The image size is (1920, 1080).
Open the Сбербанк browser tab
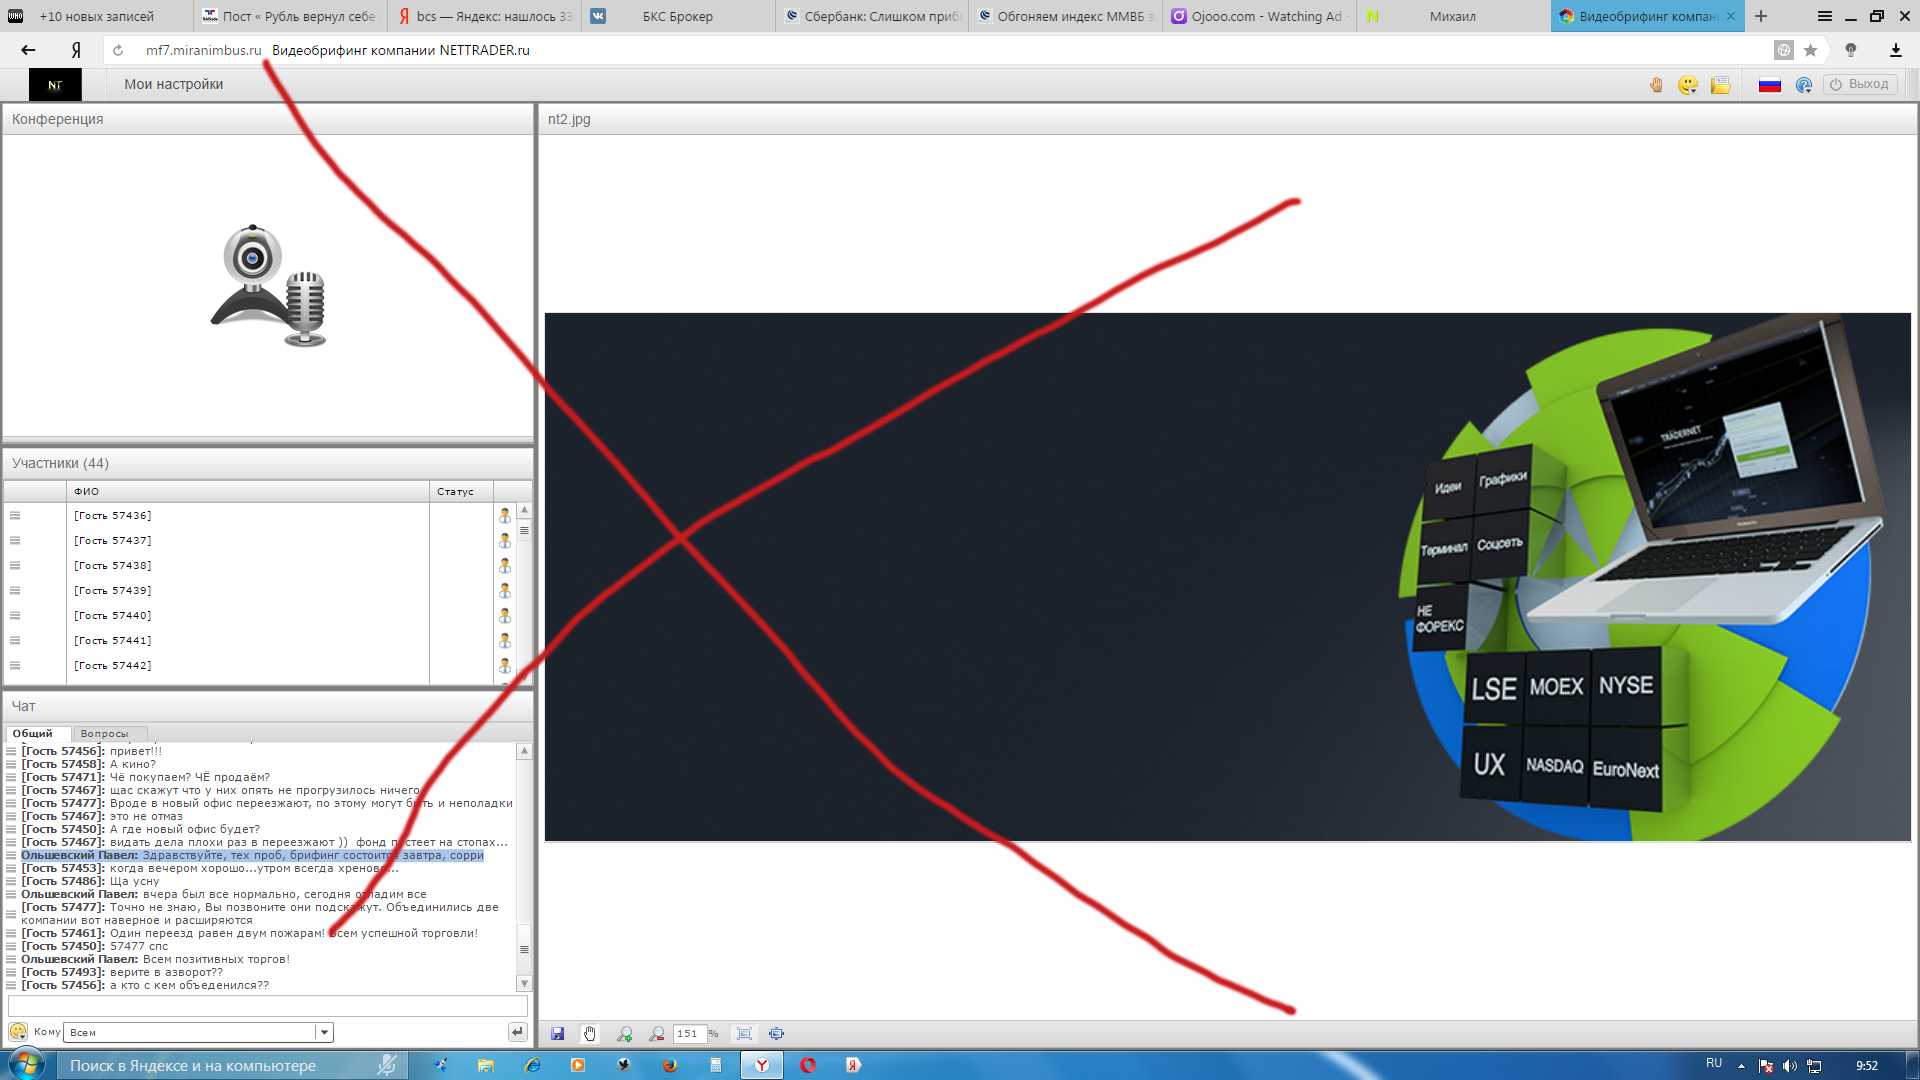(872, 16)
